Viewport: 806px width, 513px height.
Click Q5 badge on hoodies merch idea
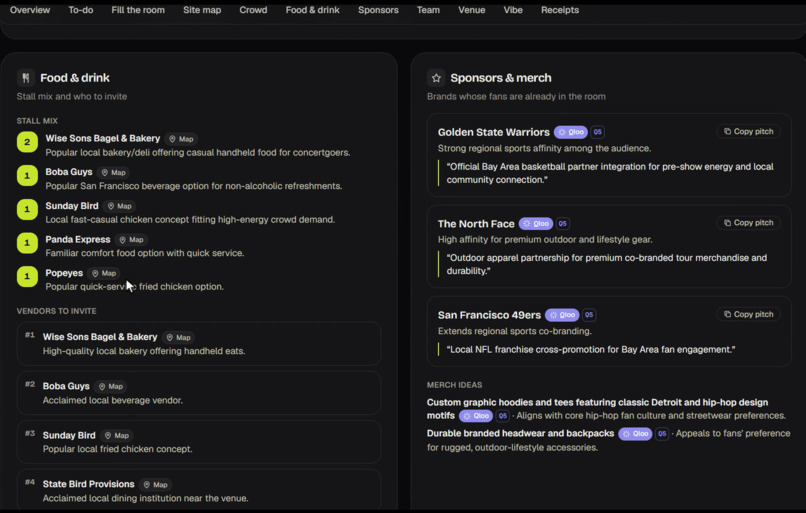pos(503,416)
